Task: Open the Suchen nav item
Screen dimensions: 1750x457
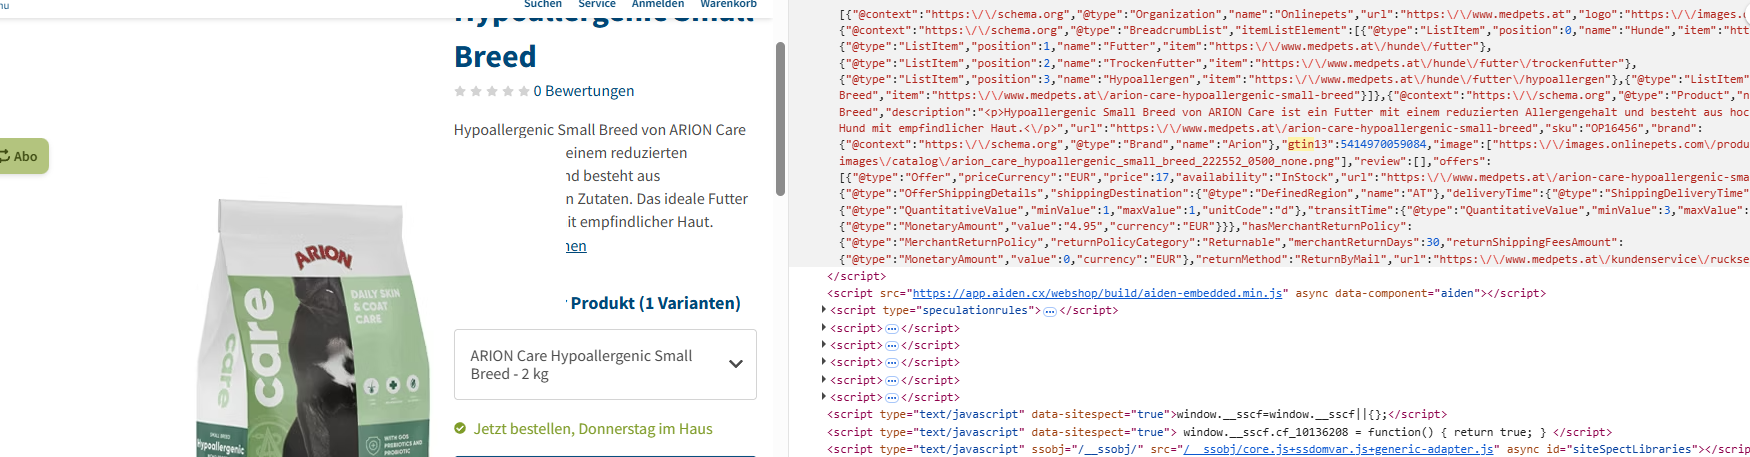Action: click(543, 4)
